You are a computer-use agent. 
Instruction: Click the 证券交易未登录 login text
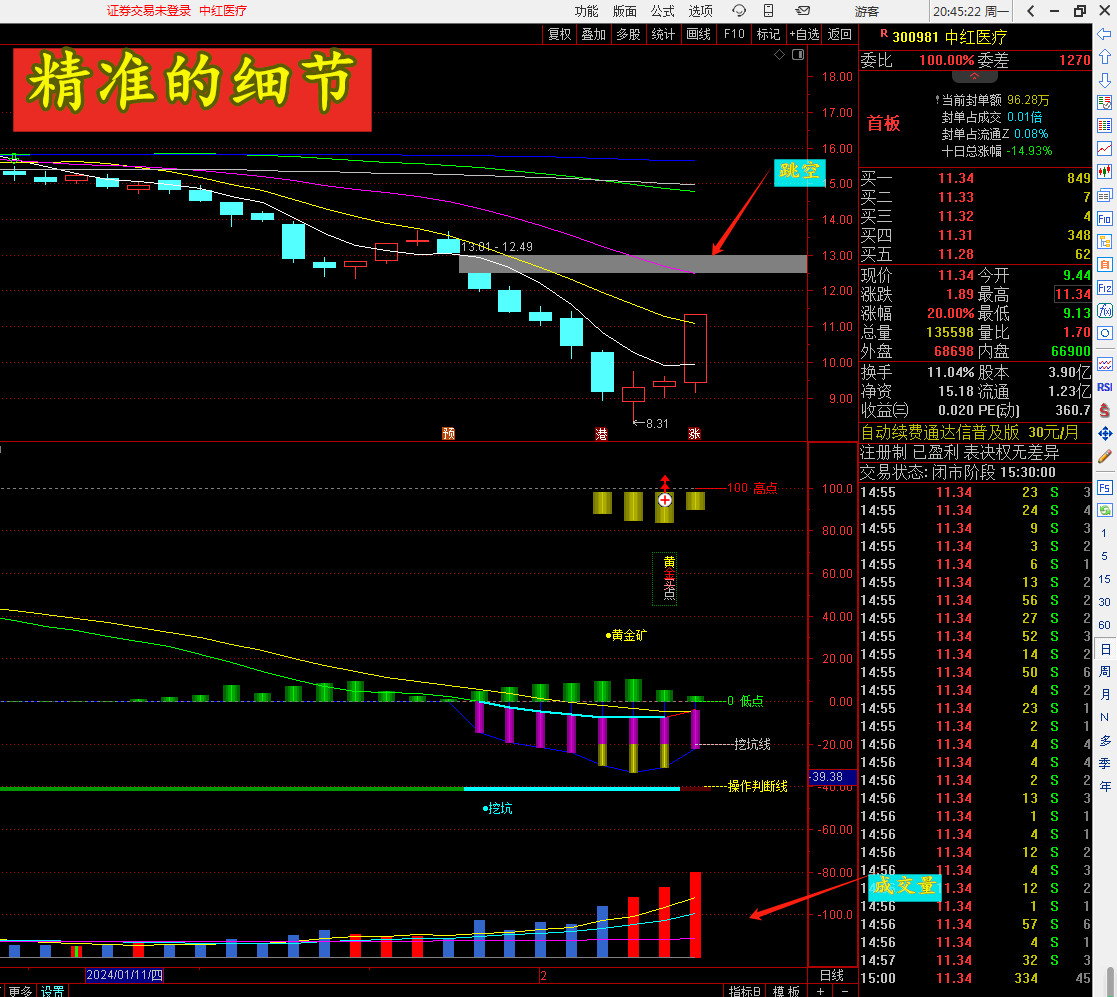[149, 11]
